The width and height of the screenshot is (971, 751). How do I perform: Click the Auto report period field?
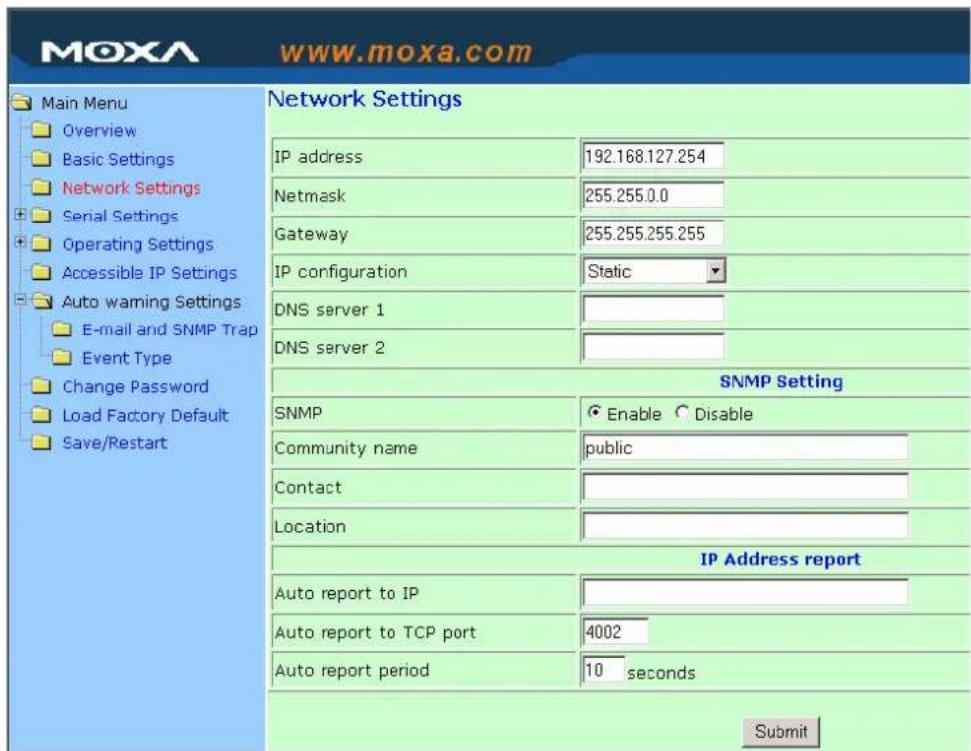[x=603, y=670]
